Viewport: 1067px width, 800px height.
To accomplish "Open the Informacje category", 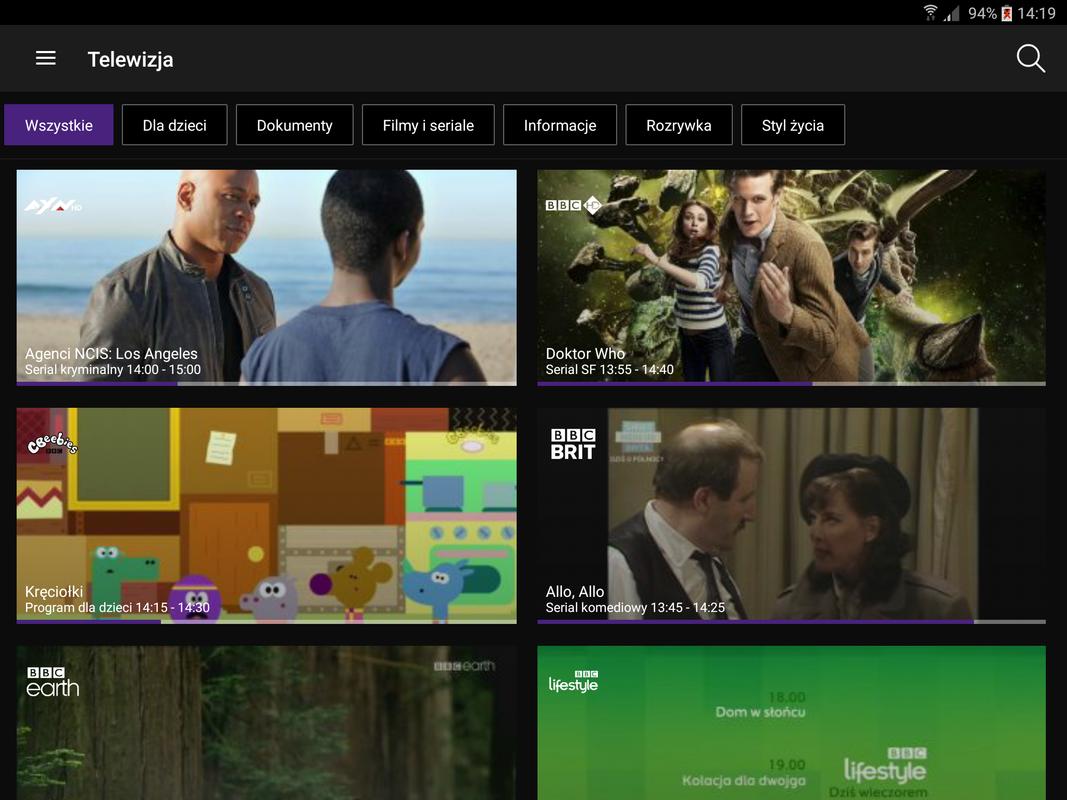I will coord(560,125).
